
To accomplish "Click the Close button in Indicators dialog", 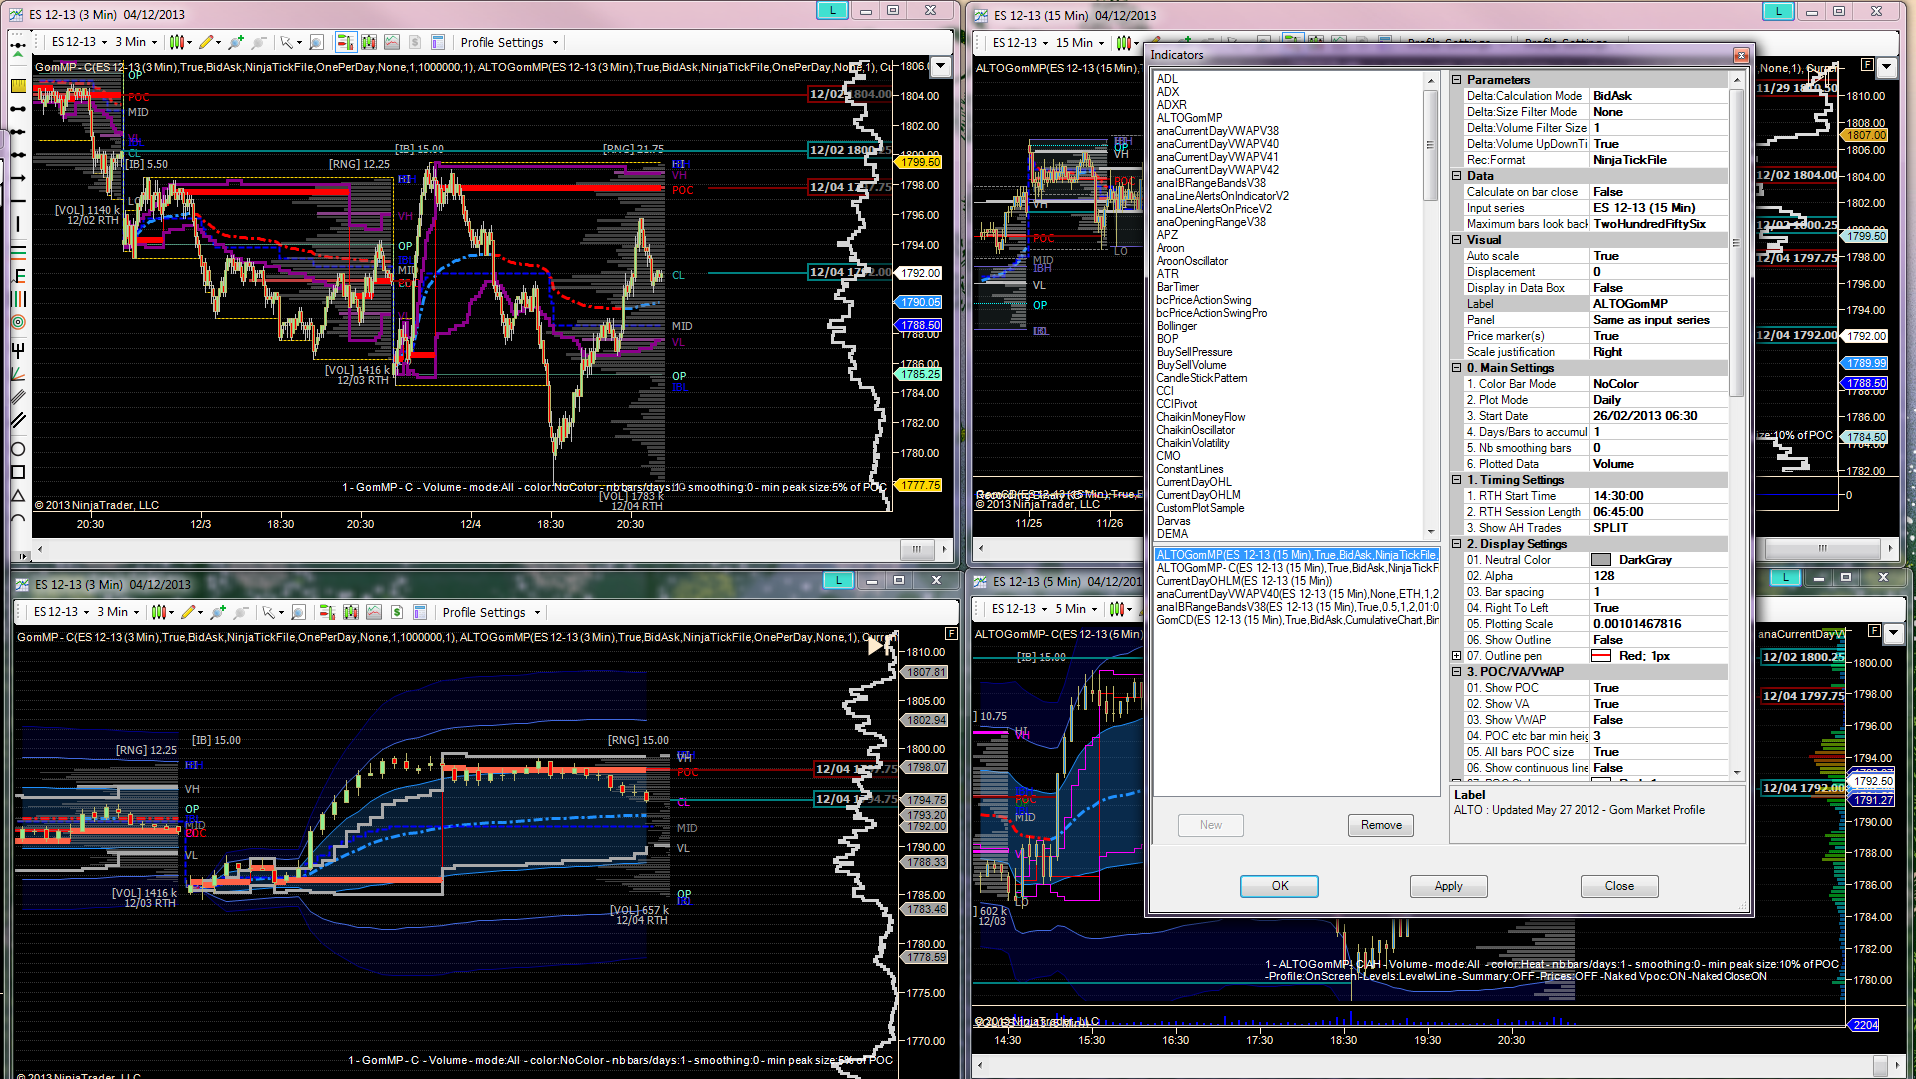I will click(1619, 886).
